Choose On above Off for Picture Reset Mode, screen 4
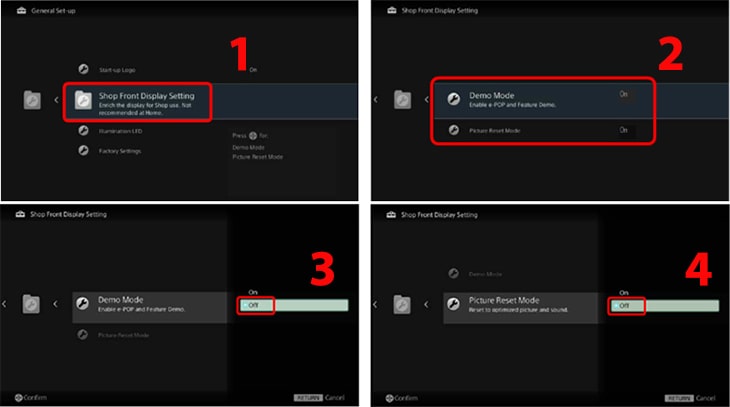The image size is (730, 407). [x=624, y=292]
